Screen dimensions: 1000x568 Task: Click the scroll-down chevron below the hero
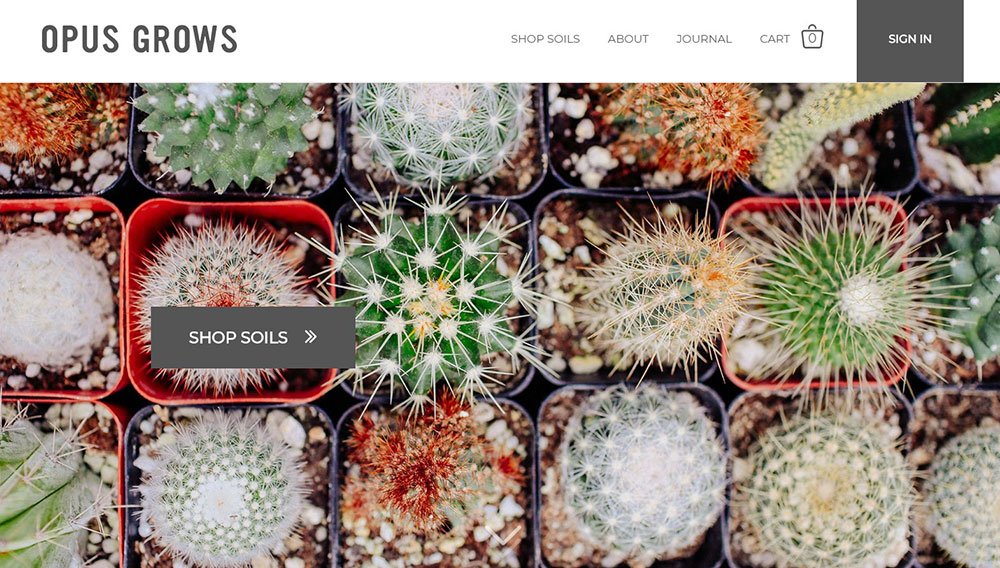pos(503,534)
